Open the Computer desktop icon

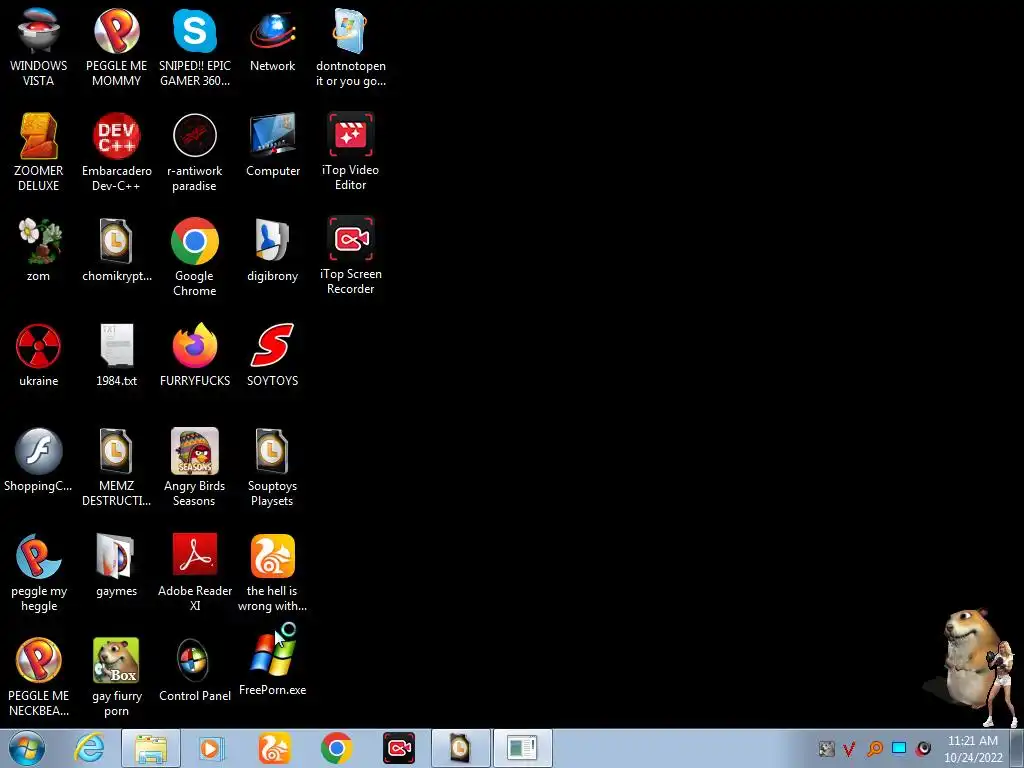point(272,145)
